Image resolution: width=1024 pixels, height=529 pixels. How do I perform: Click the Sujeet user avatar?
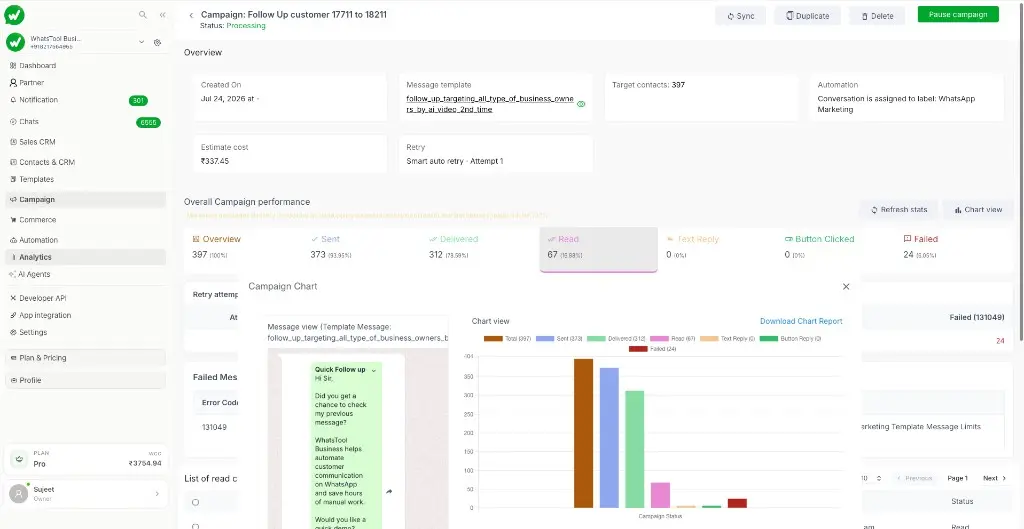pyautogui.click(x=18, y=494)
